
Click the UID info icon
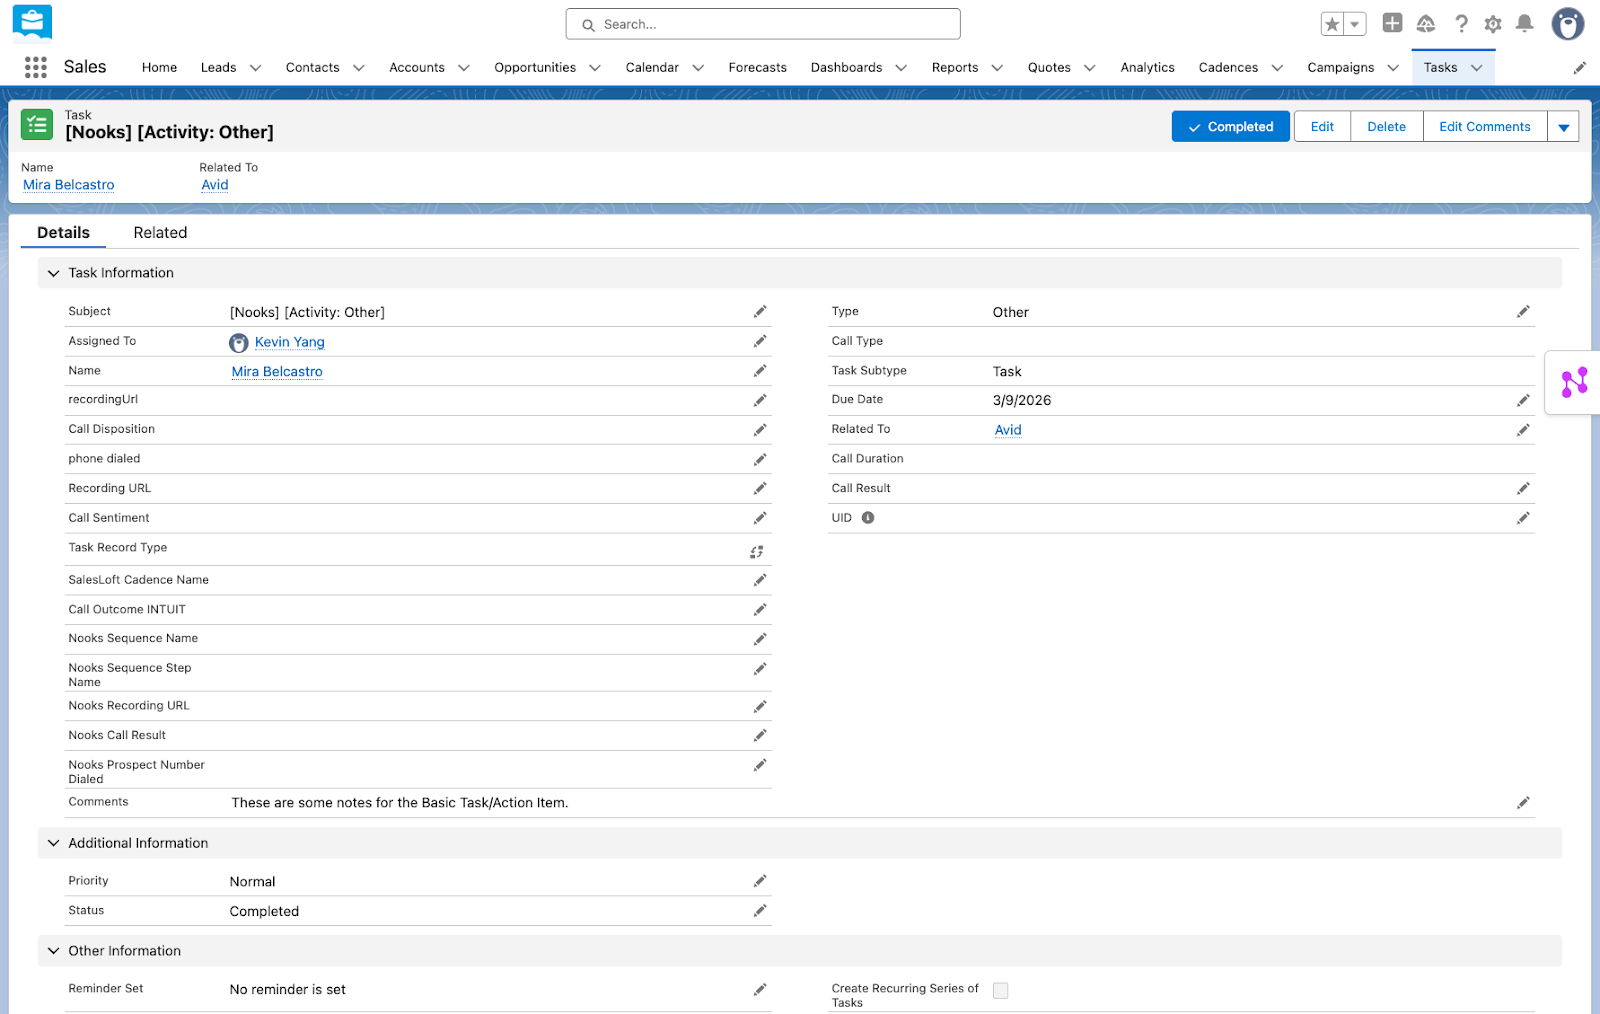pyautogui.click(x=868, y=518)
